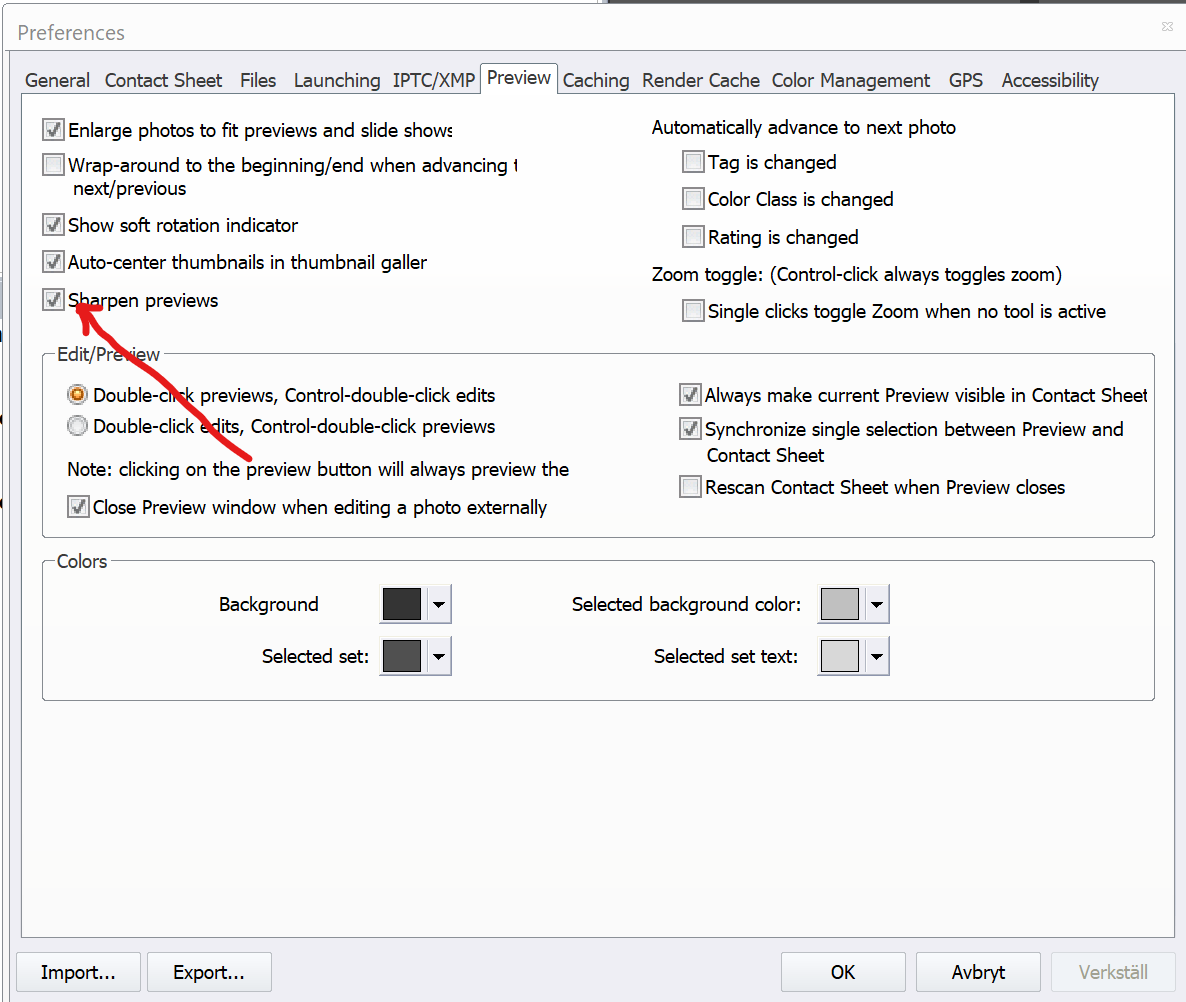
Task: Open the Background color dropdown arrow
Action: (439, 604)
